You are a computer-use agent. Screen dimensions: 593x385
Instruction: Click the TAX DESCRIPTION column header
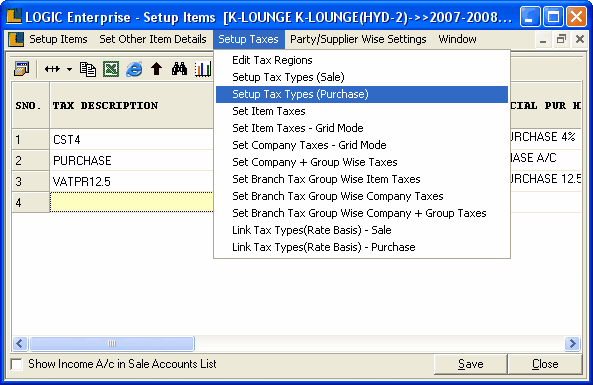point(132,106)
